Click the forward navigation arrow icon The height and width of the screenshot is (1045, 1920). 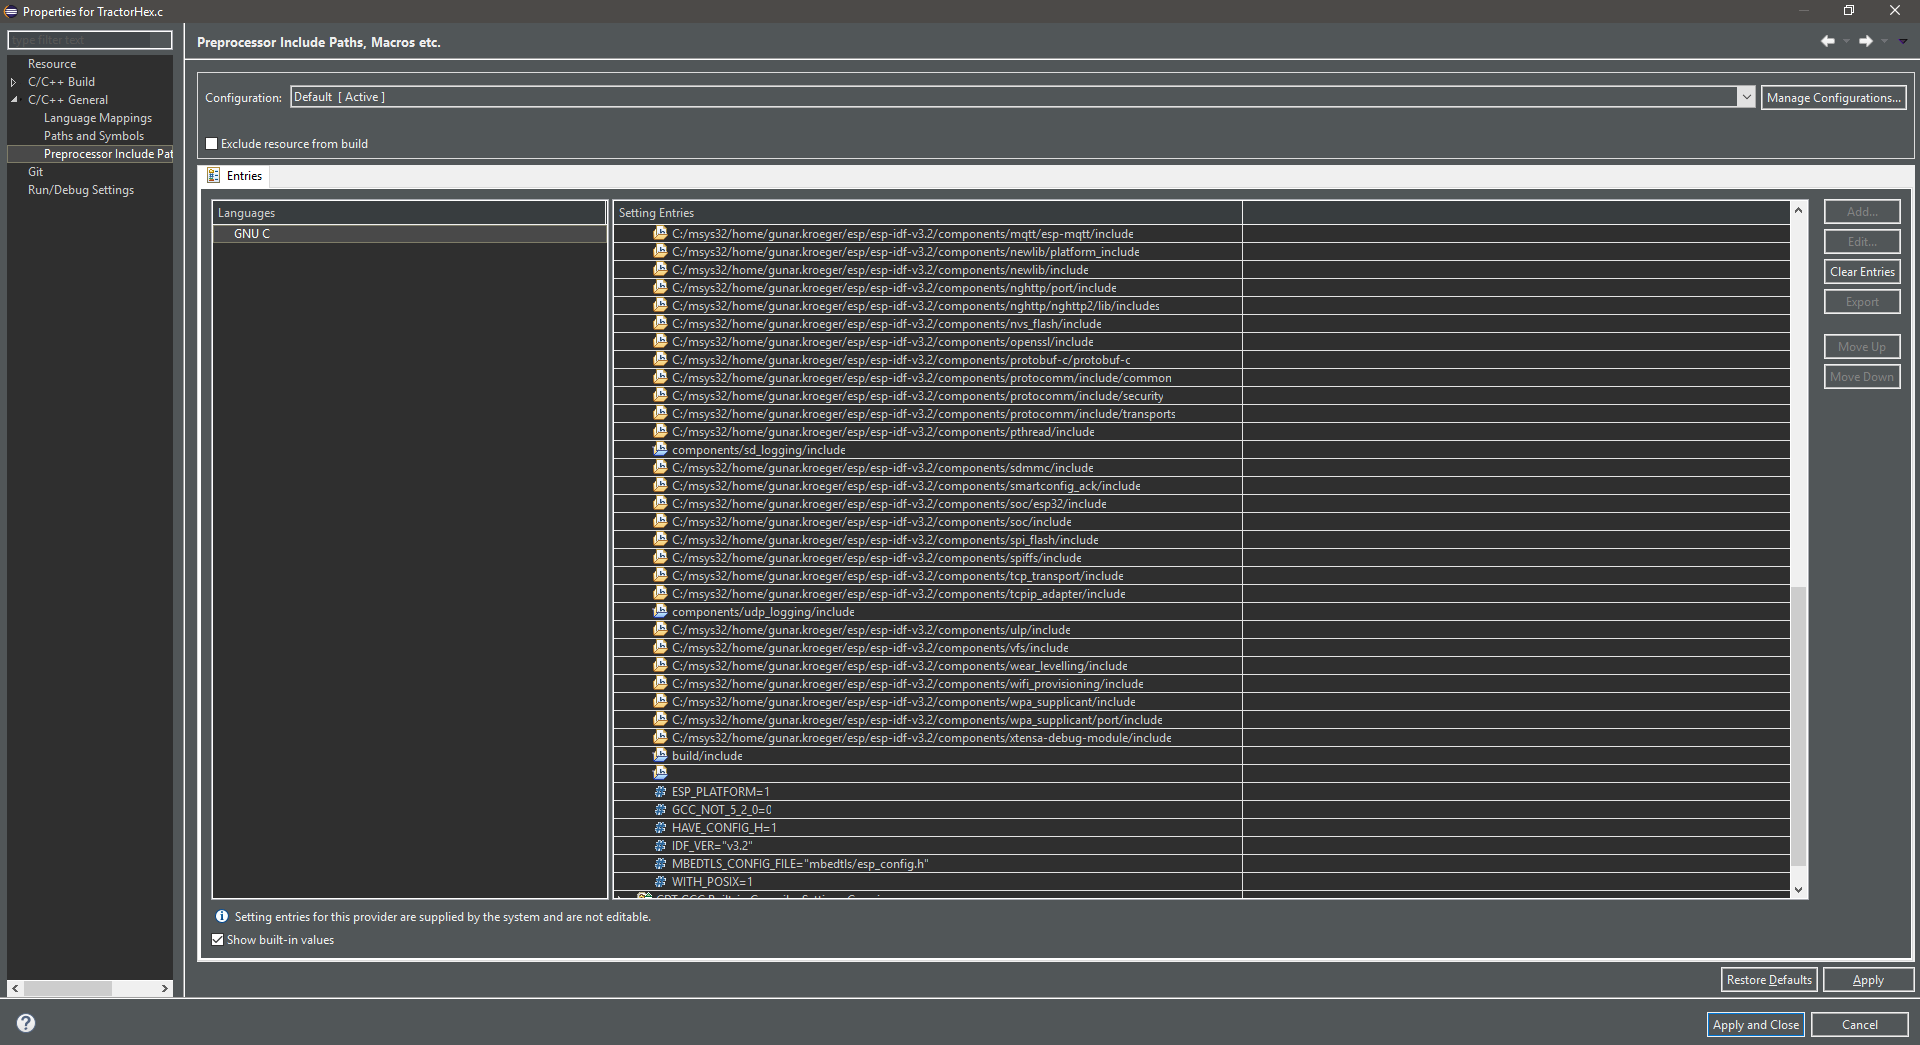tap(1866, 41)
